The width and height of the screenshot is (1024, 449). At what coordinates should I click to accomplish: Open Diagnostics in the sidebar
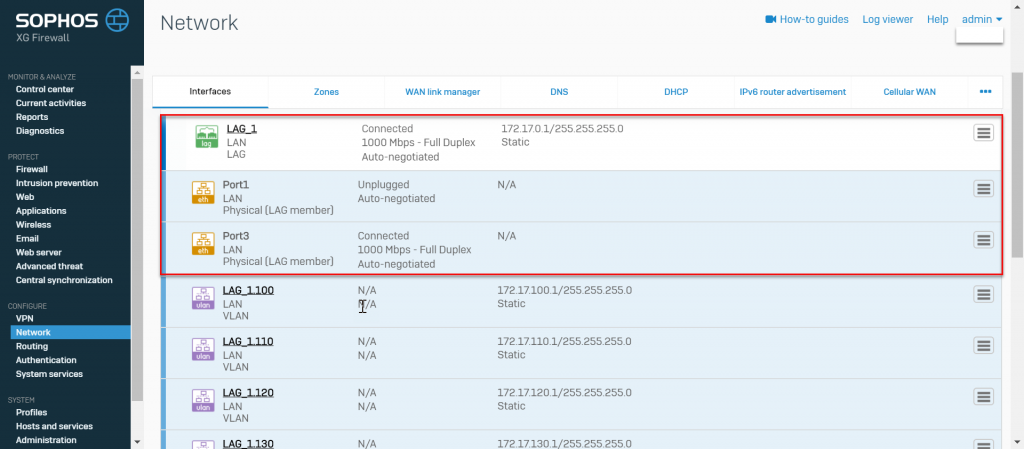click(40, 131)
